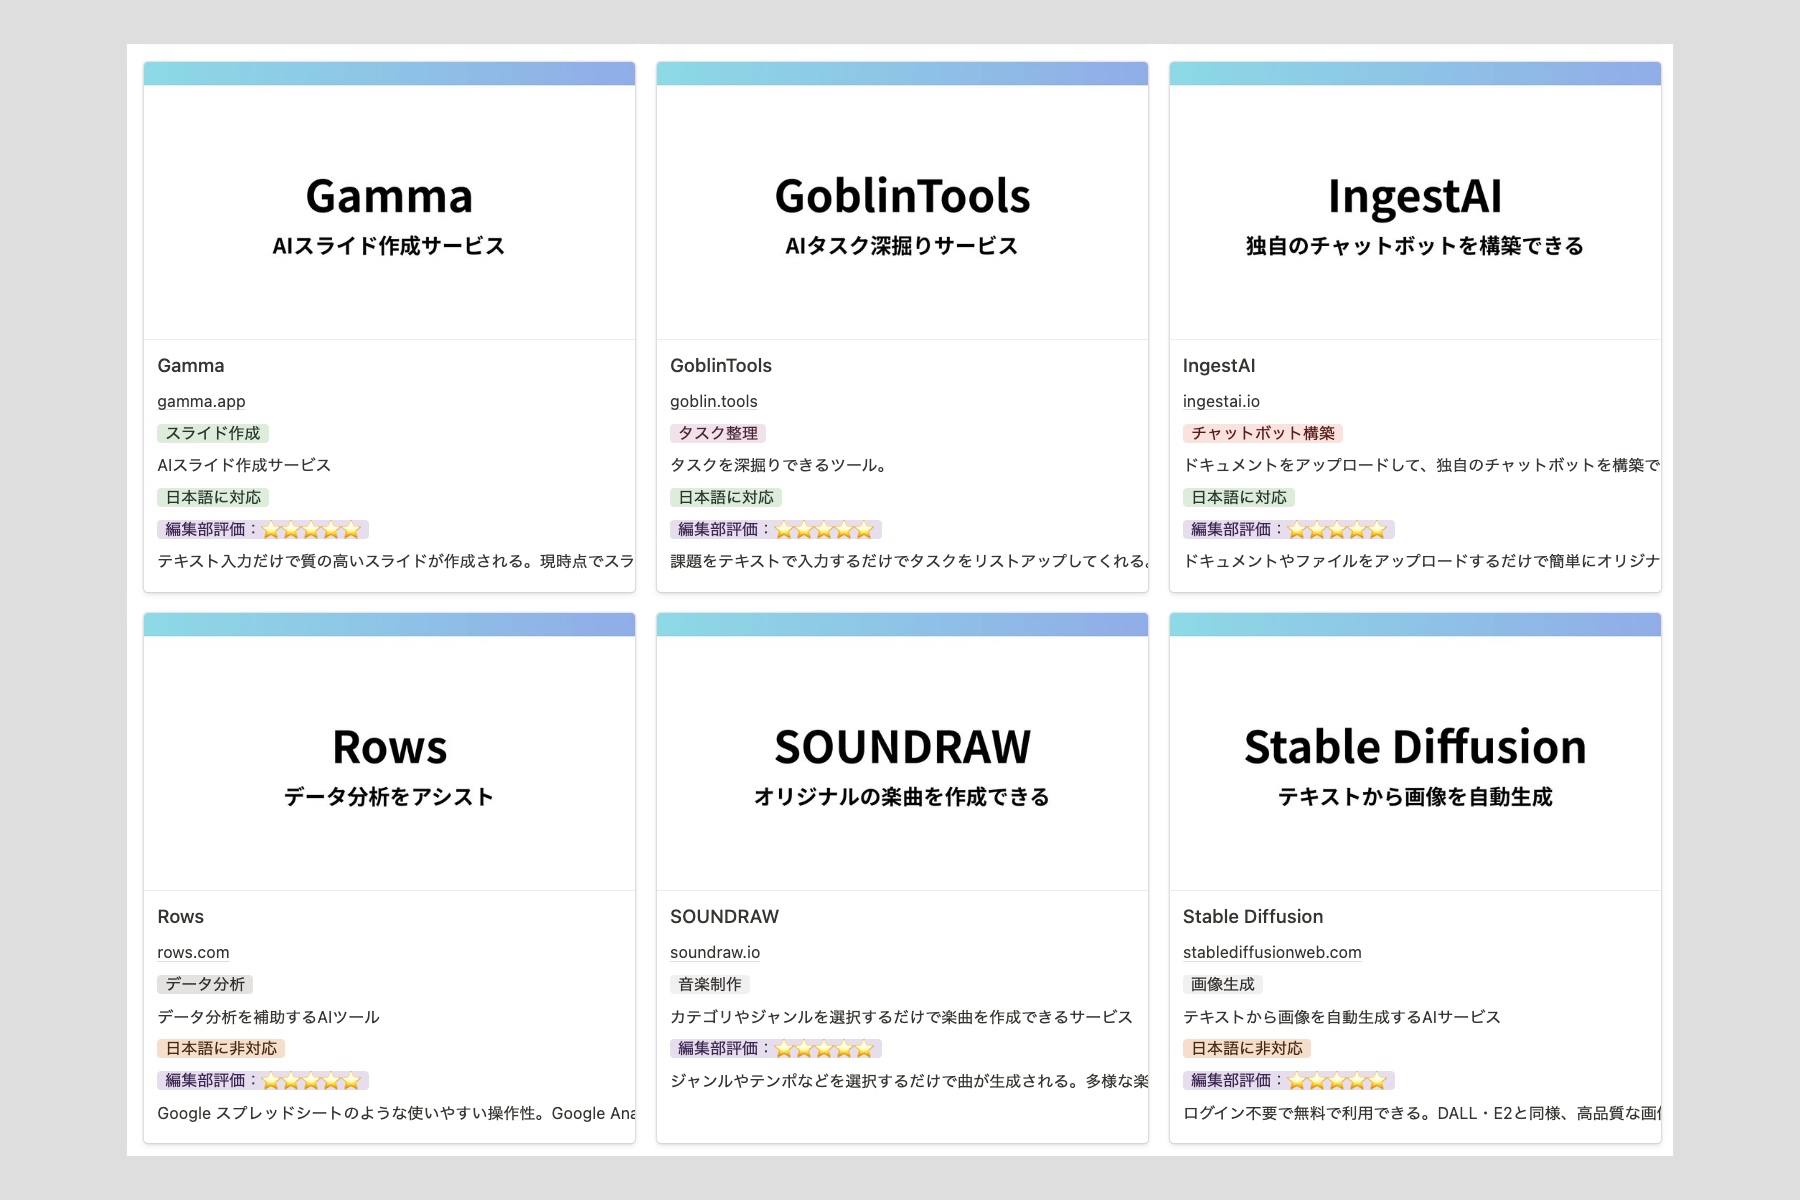Open the Gamma card cover image
This screenshot has height=1200, width=1800.
point(389,201)
